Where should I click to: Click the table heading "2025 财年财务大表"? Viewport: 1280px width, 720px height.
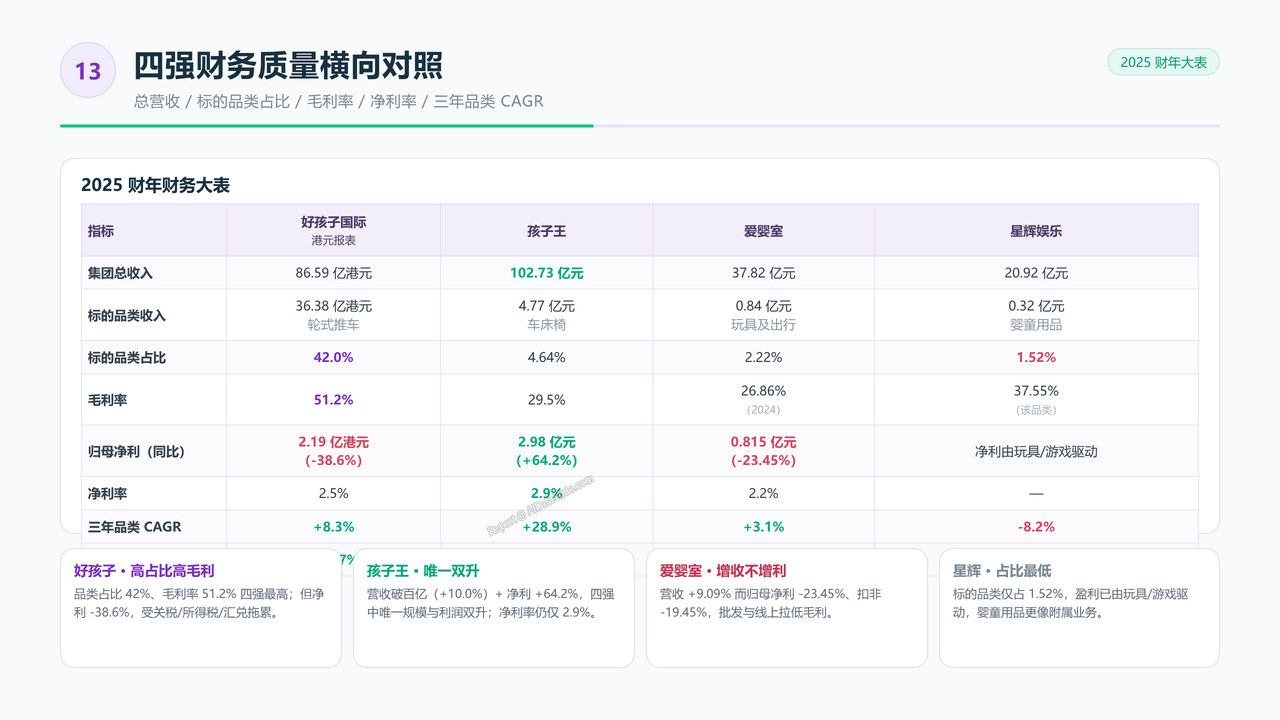pyautogui.click(x=156, y=186)
